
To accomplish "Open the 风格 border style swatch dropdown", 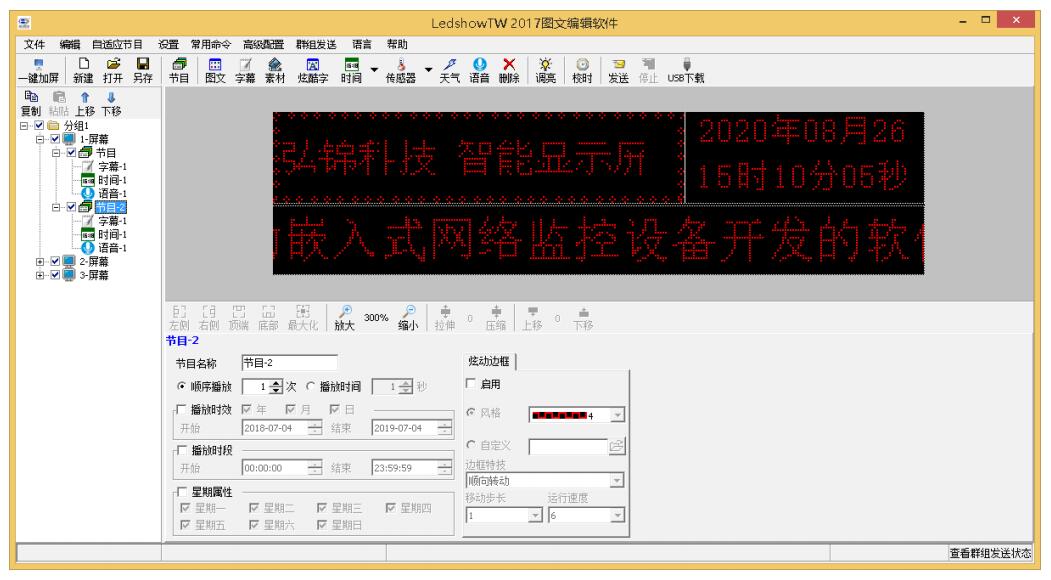I will (x=617, y=415).
